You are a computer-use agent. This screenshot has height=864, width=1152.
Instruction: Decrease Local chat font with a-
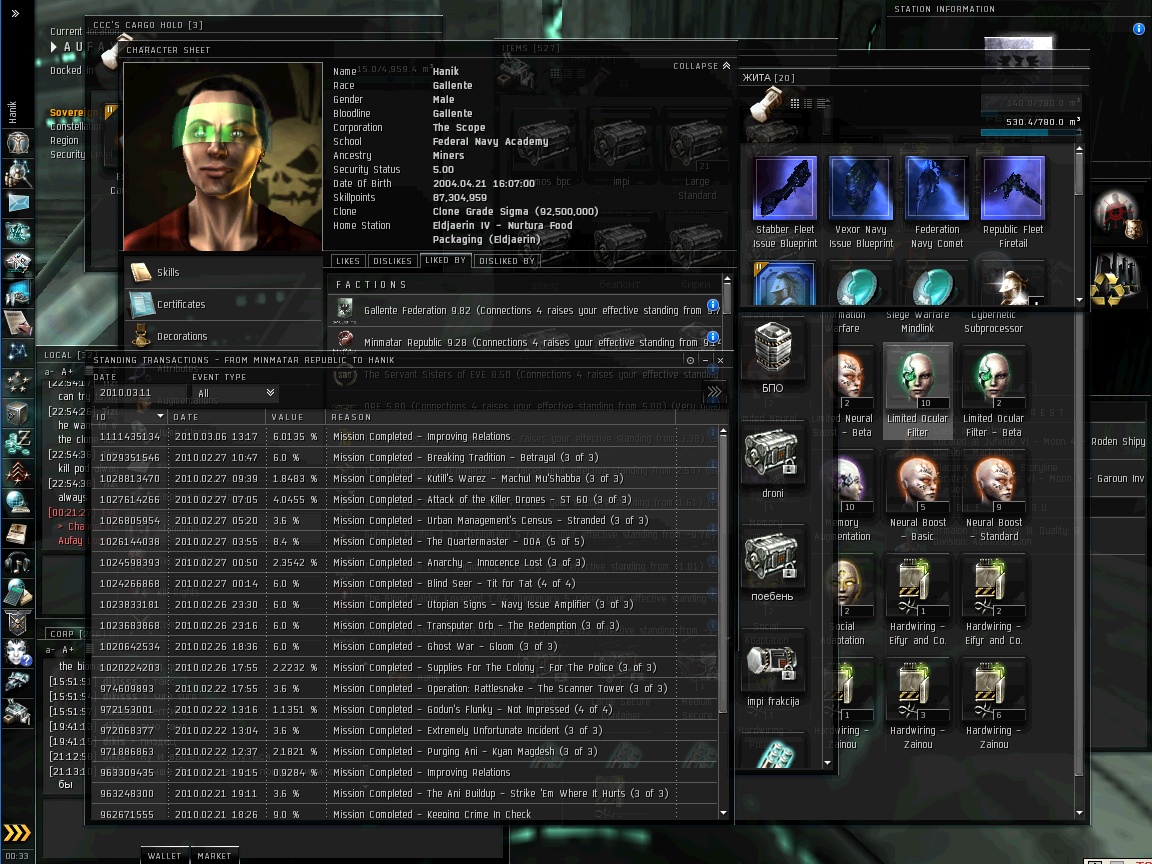(50, 372)
